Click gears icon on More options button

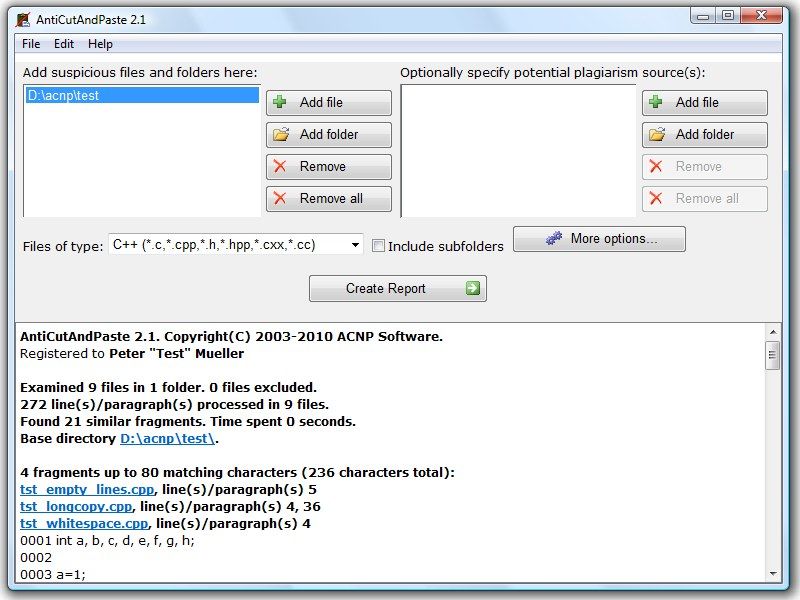[554, 238]
